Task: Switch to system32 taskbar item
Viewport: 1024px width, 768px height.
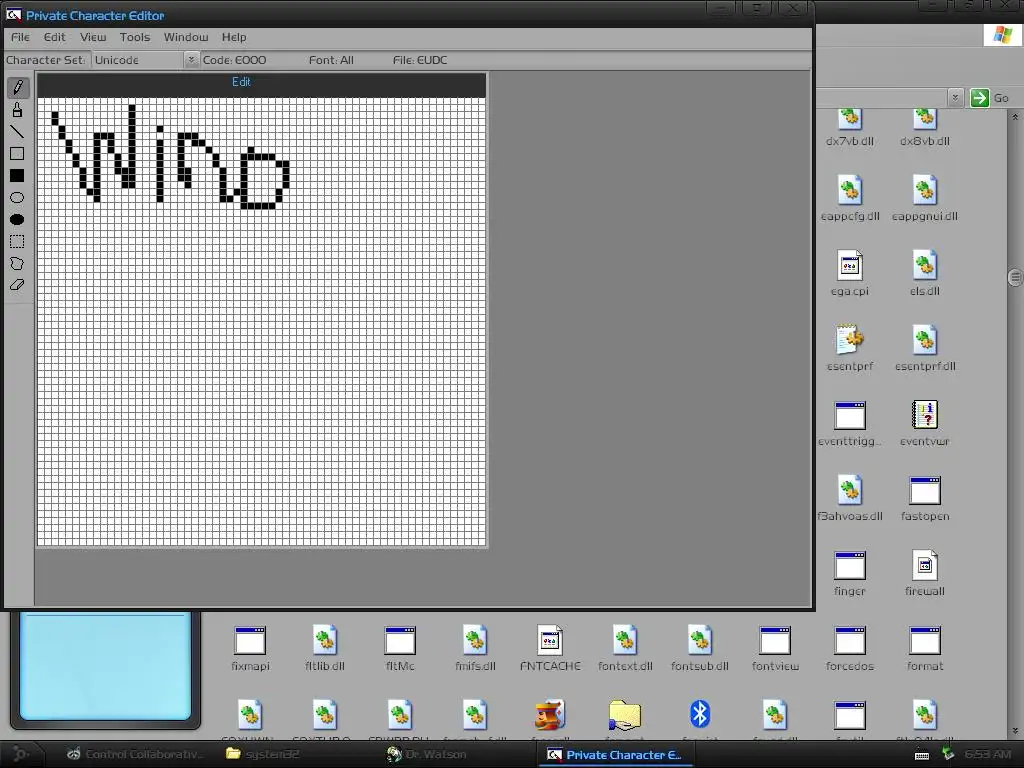Action: (x=263, y=754)
